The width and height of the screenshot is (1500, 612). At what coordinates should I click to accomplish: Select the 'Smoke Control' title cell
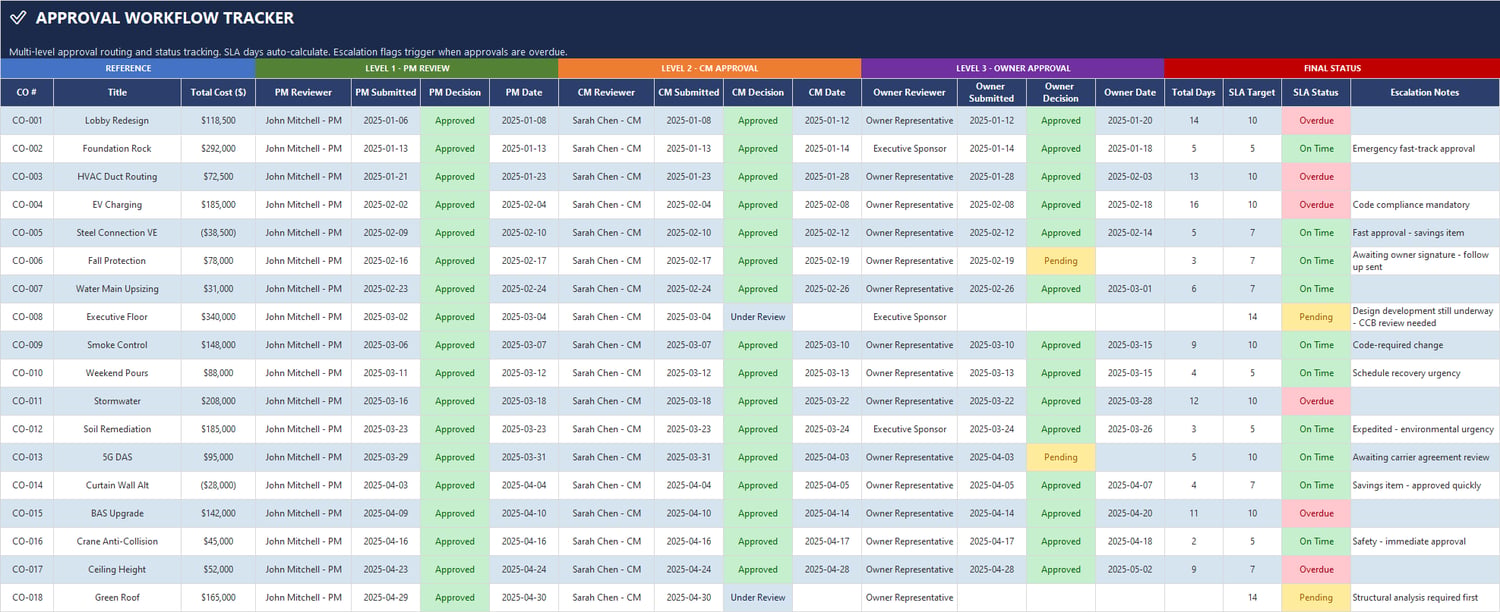tap(118, 344)
